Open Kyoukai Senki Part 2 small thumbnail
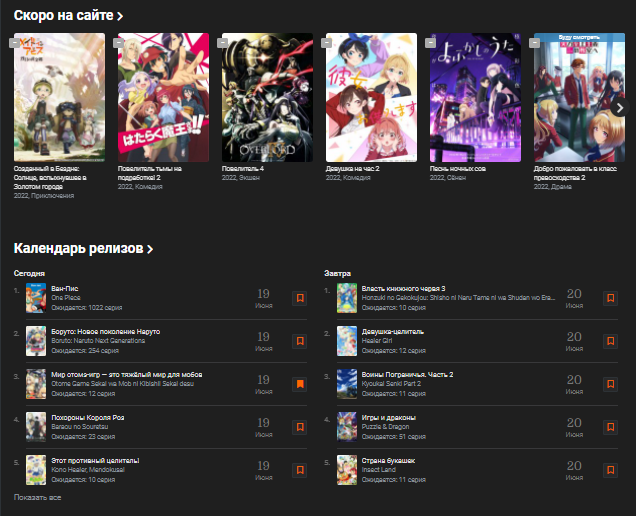The width and height of the screenshot is (636, 516). click(347, 384)
